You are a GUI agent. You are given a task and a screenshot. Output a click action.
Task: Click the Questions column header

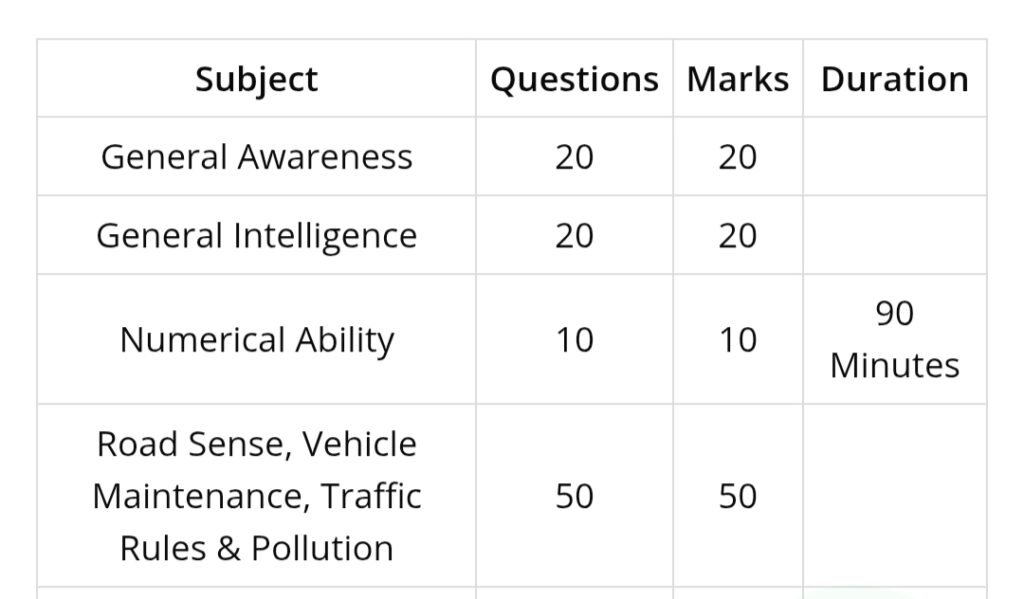tap(574, 79)
